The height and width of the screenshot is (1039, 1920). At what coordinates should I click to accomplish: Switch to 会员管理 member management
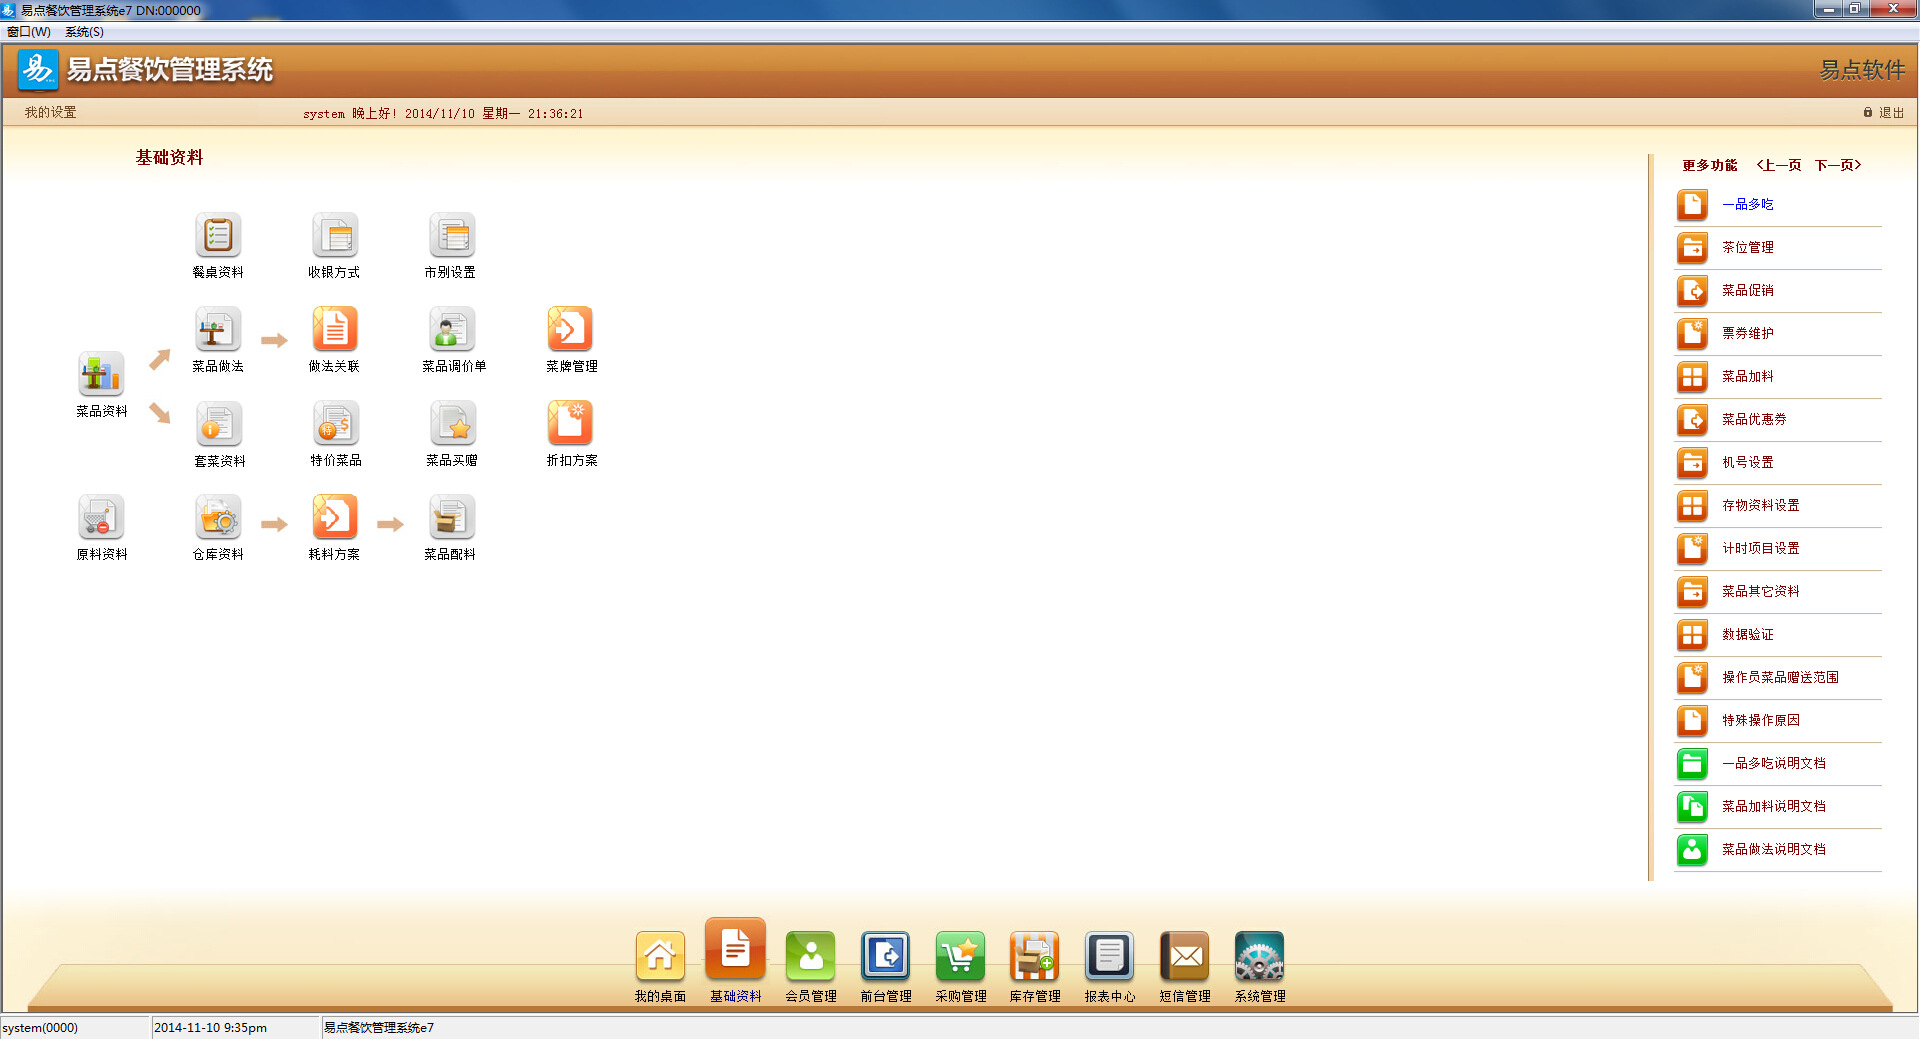tap(810, 958)
